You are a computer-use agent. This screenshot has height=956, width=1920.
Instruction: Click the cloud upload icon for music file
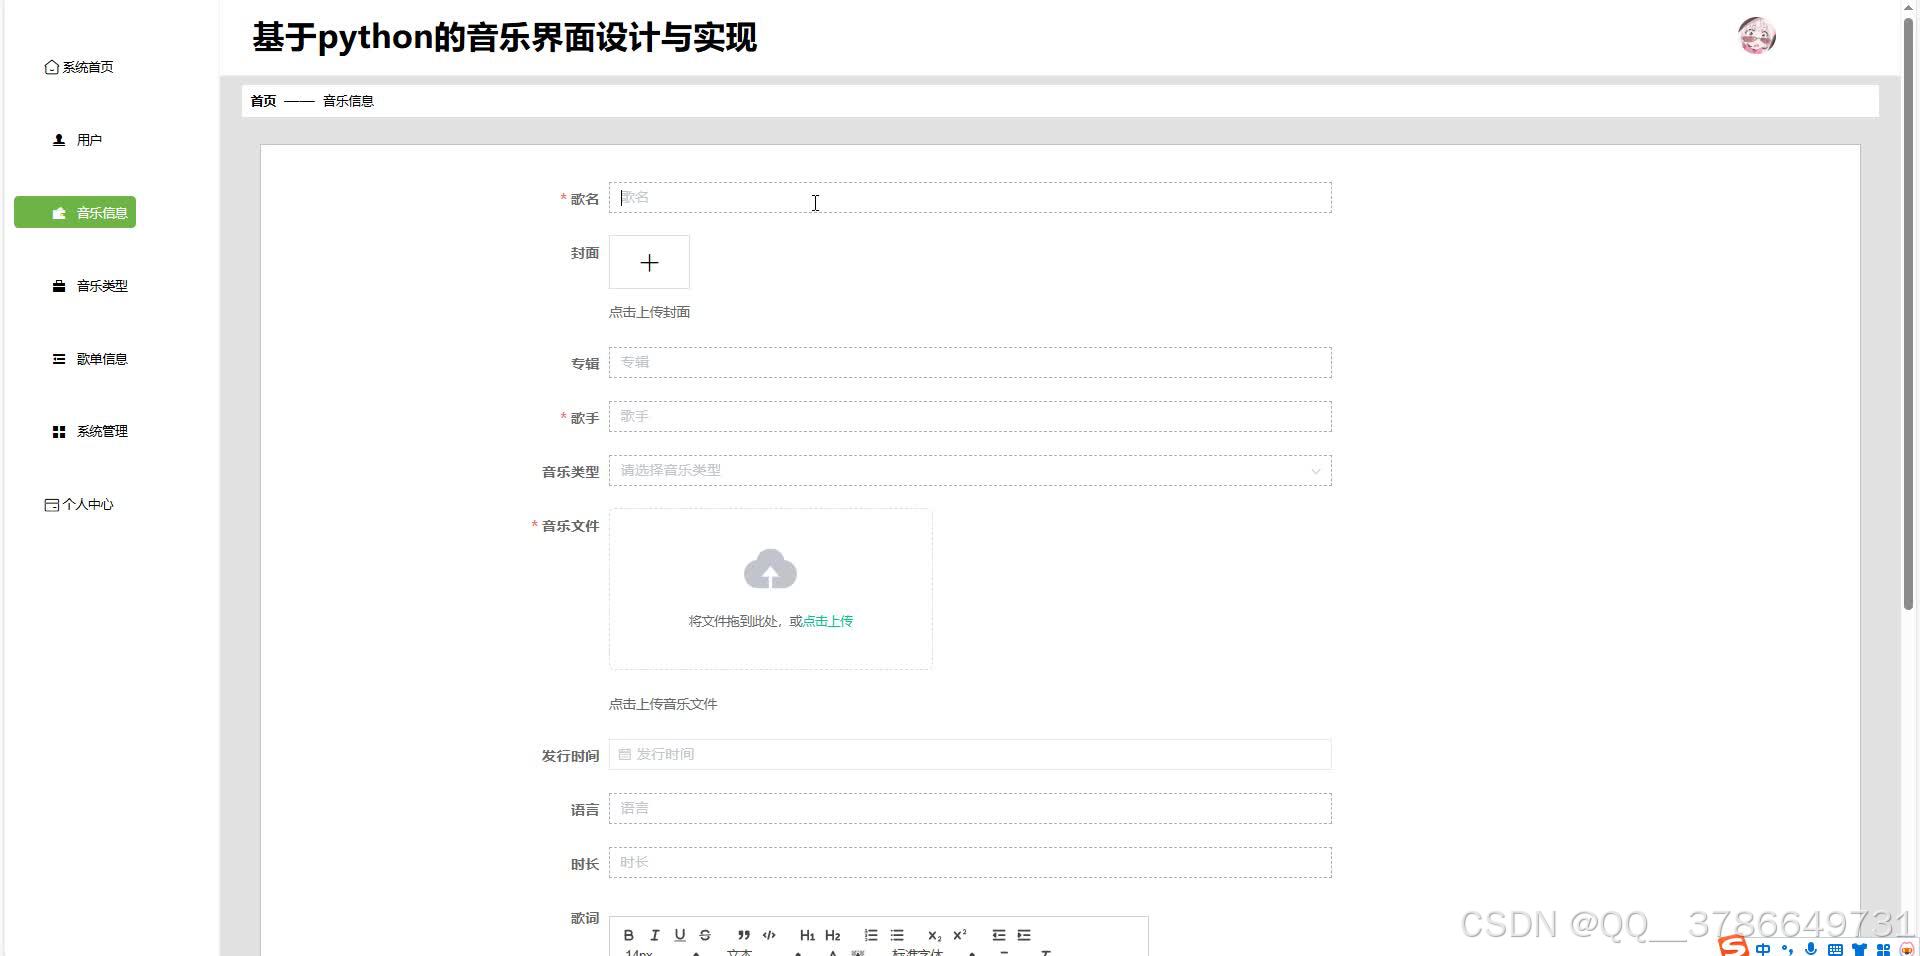click(770, 570)
